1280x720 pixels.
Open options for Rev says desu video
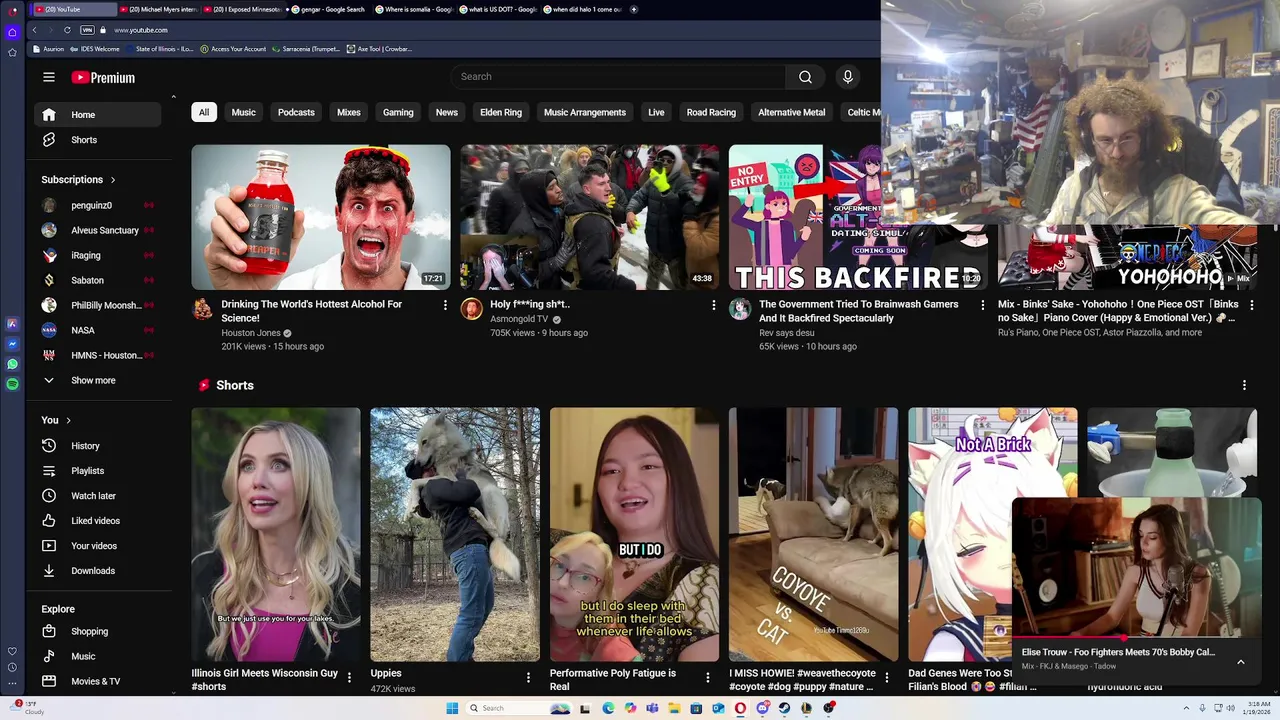click(x=982, y=304)
